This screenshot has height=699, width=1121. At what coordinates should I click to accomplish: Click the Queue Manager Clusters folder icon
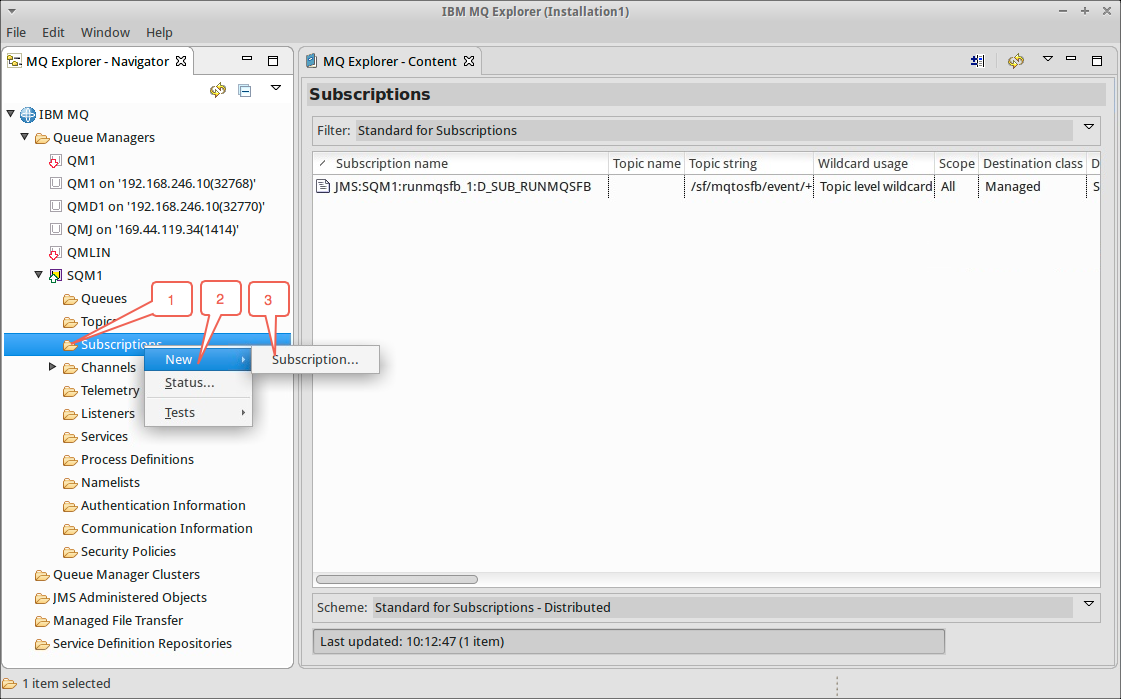pos(42,575)
